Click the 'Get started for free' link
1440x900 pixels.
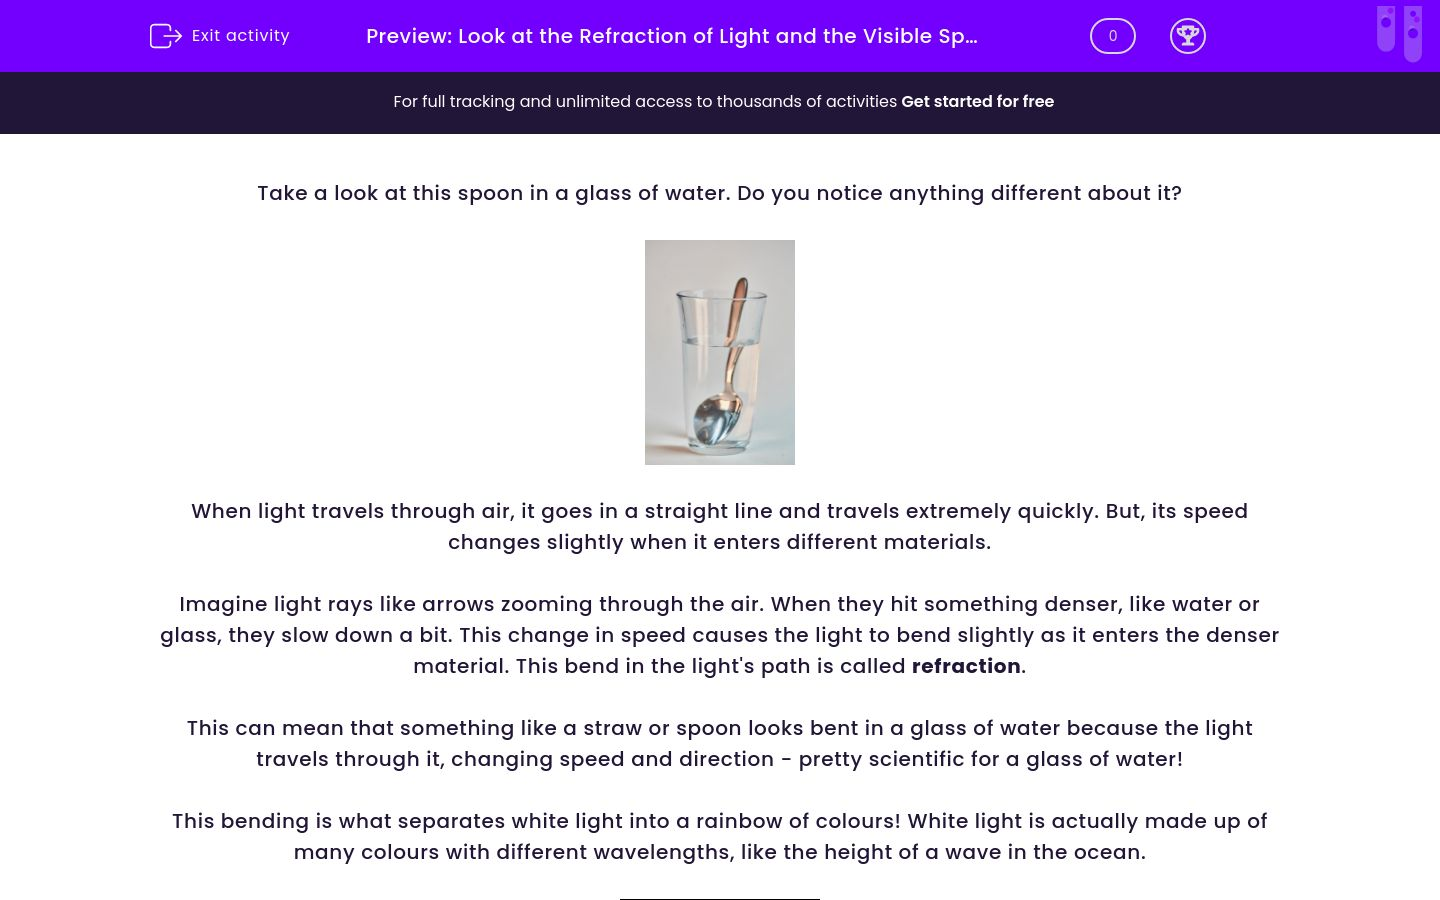977,101
